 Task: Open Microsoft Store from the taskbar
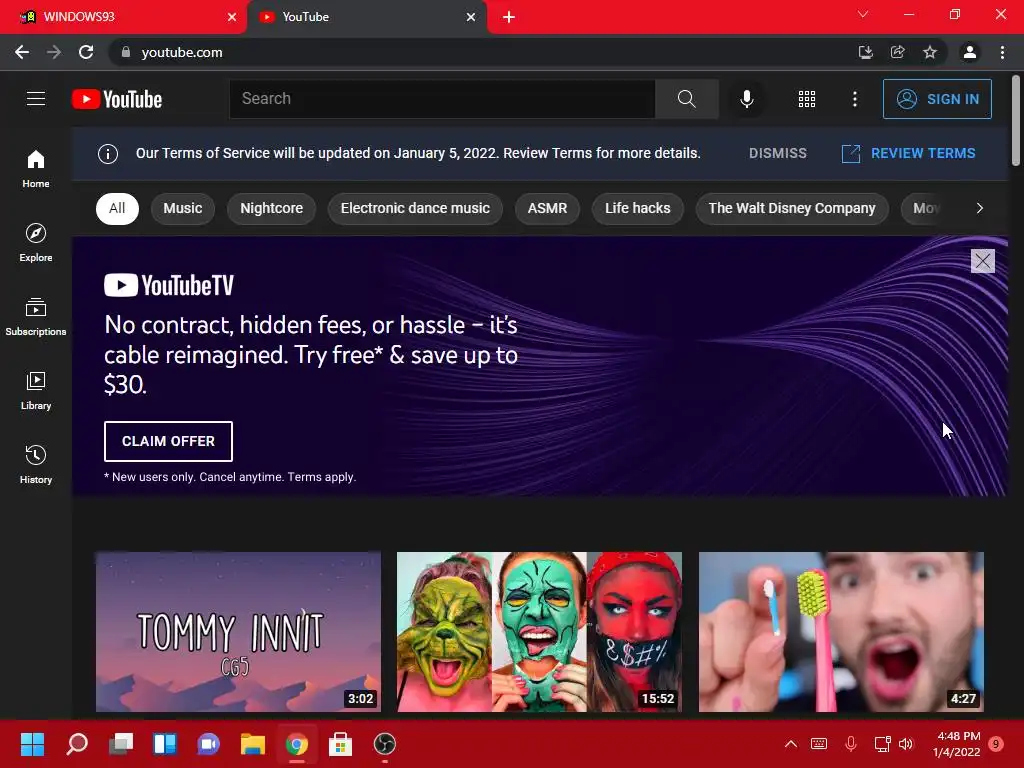(x=340, y=744)
